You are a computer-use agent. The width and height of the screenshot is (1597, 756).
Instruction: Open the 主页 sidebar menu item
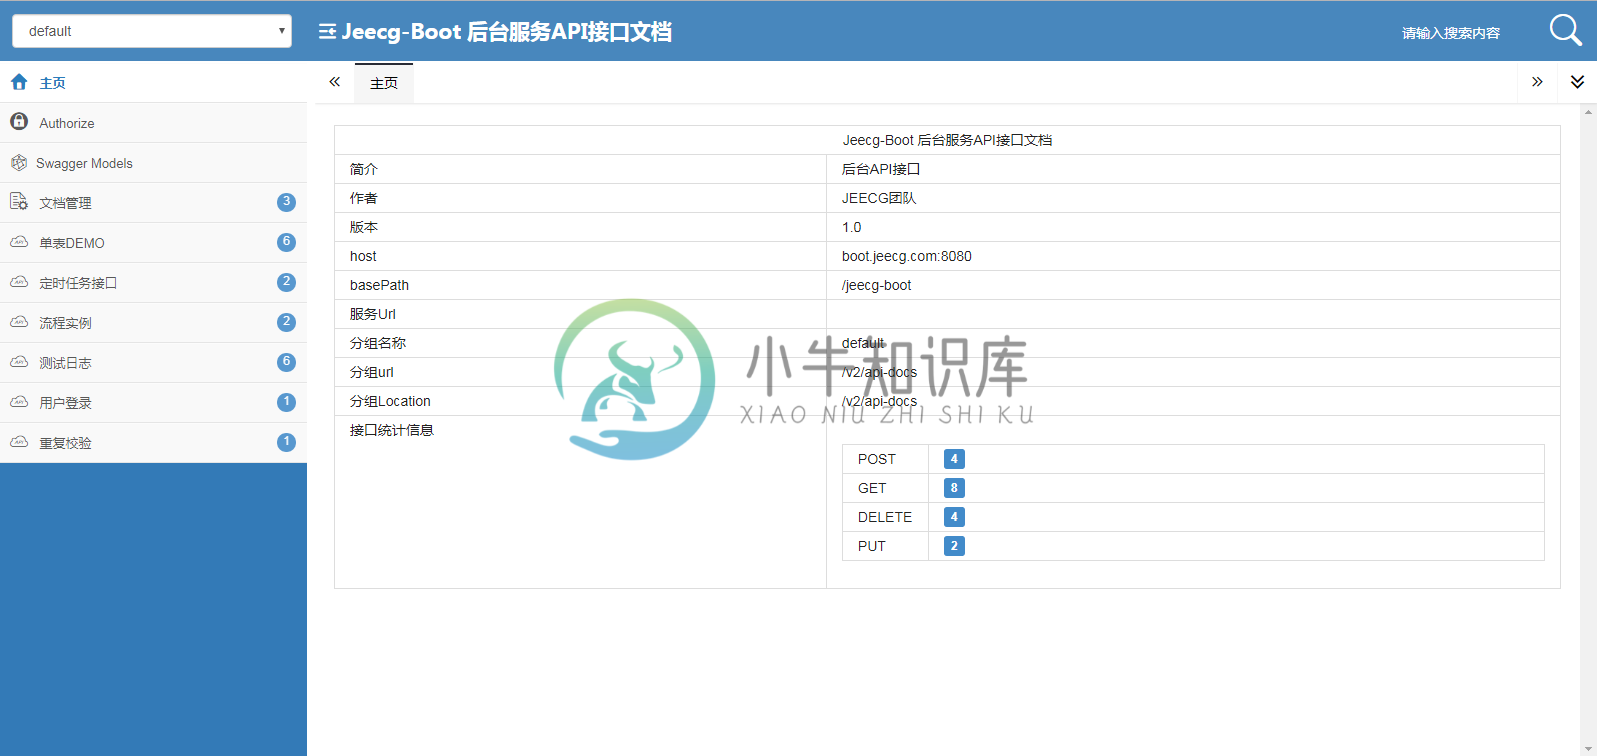(x=153, y=82)
